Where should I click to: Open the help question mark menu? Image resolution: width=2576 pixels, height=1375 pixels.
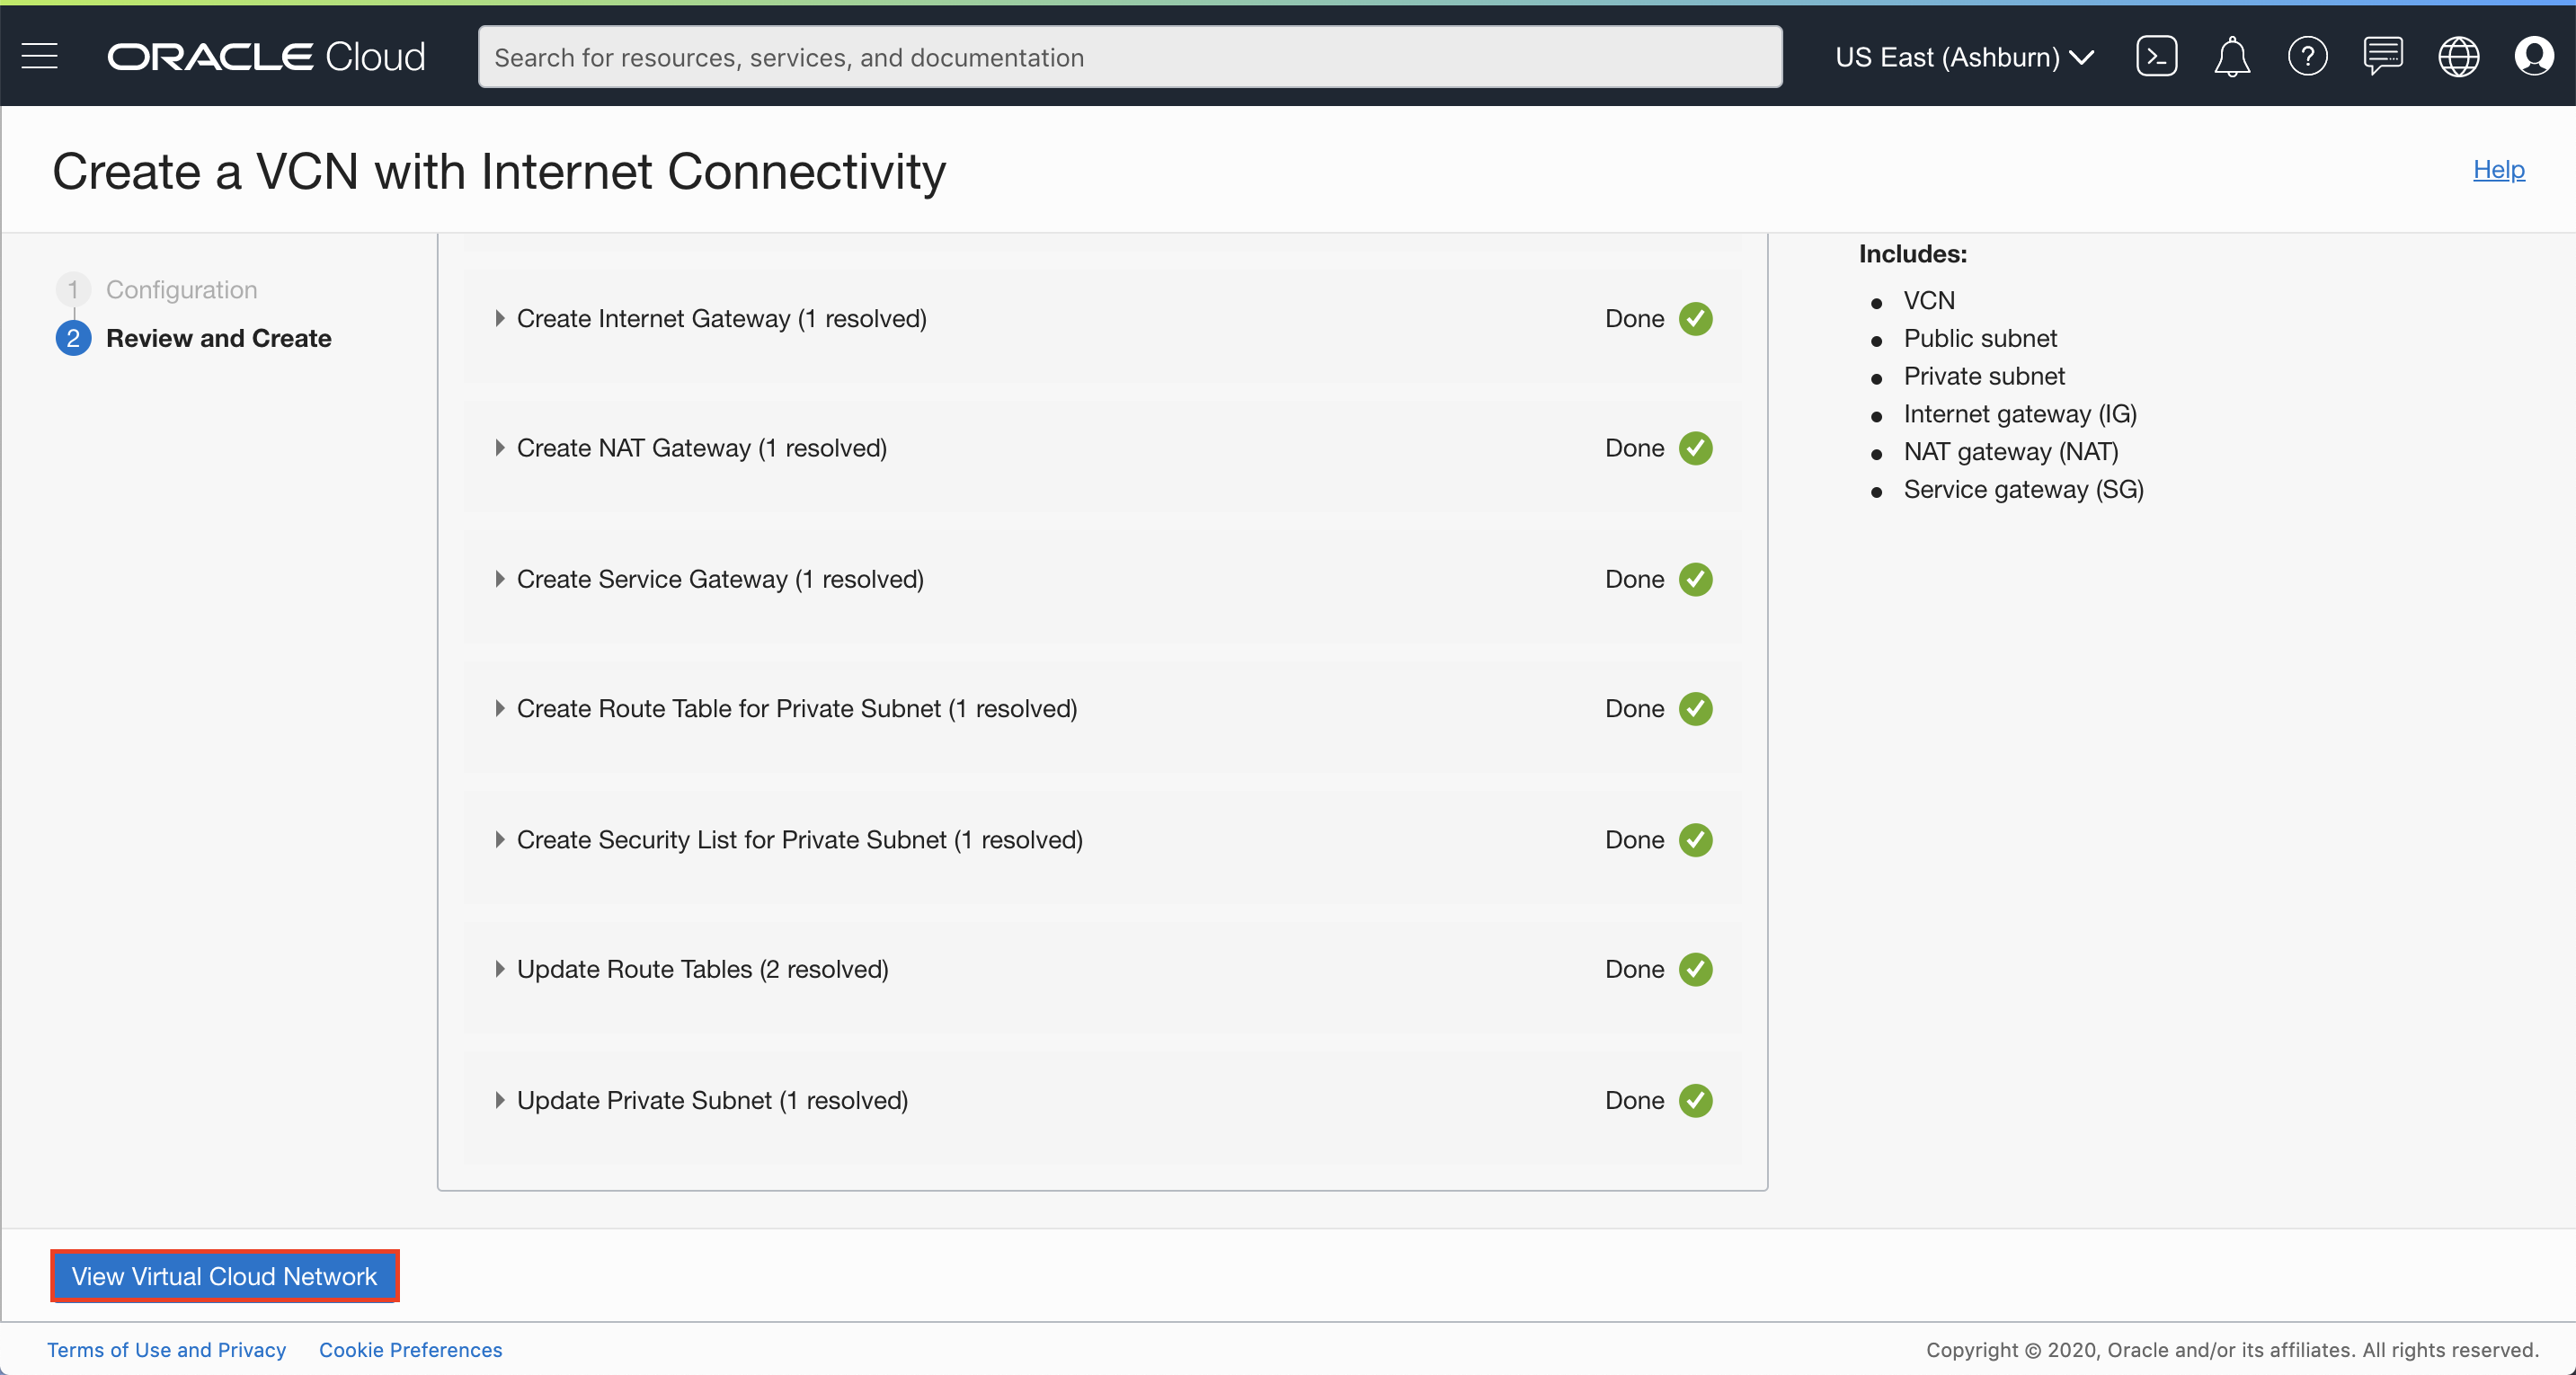pos(2307,56)
